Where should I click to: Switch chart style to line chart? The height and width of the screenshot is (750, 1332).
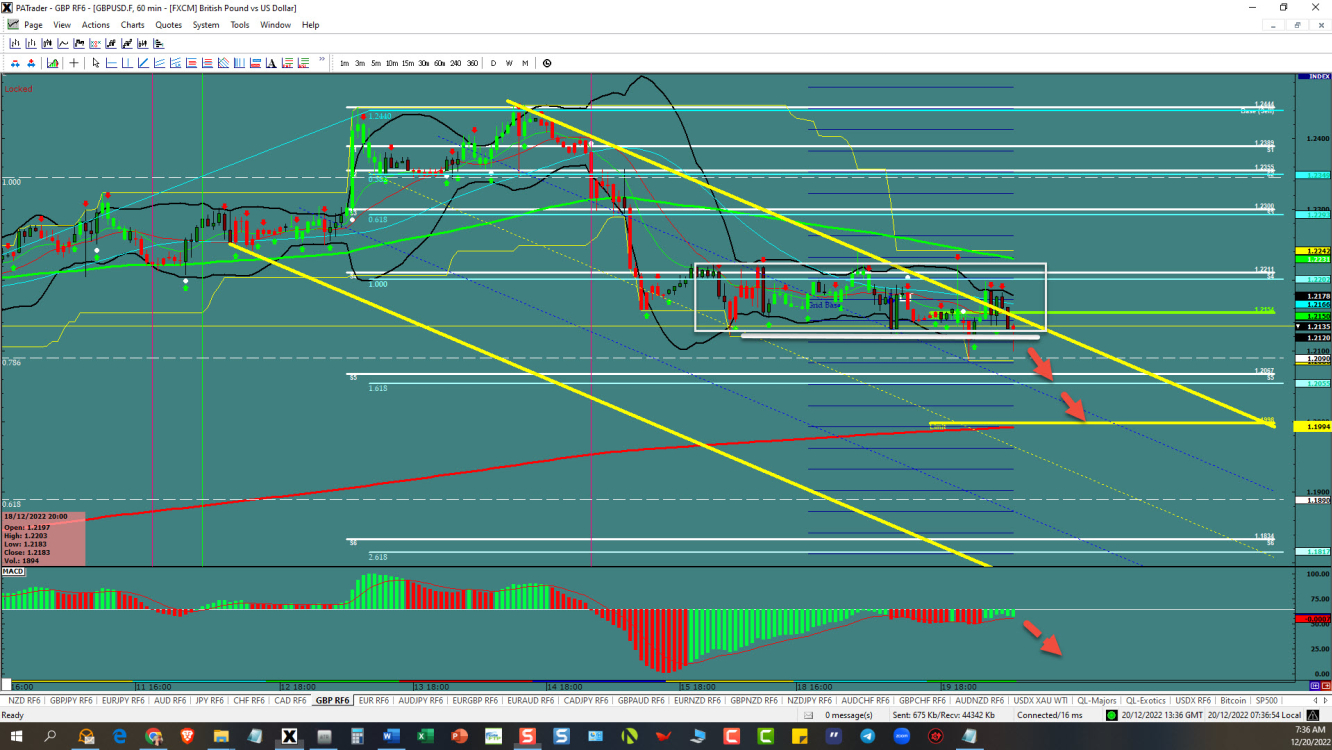click(63, 43)
